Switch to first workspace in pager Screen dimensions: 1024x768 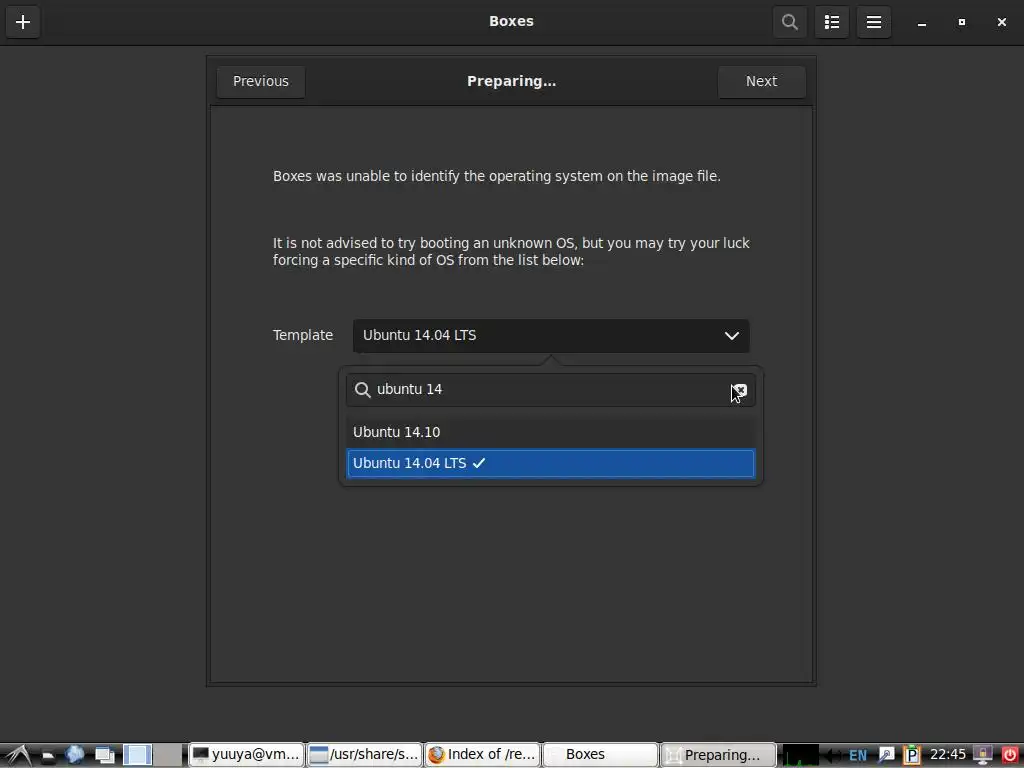(138, 755)
